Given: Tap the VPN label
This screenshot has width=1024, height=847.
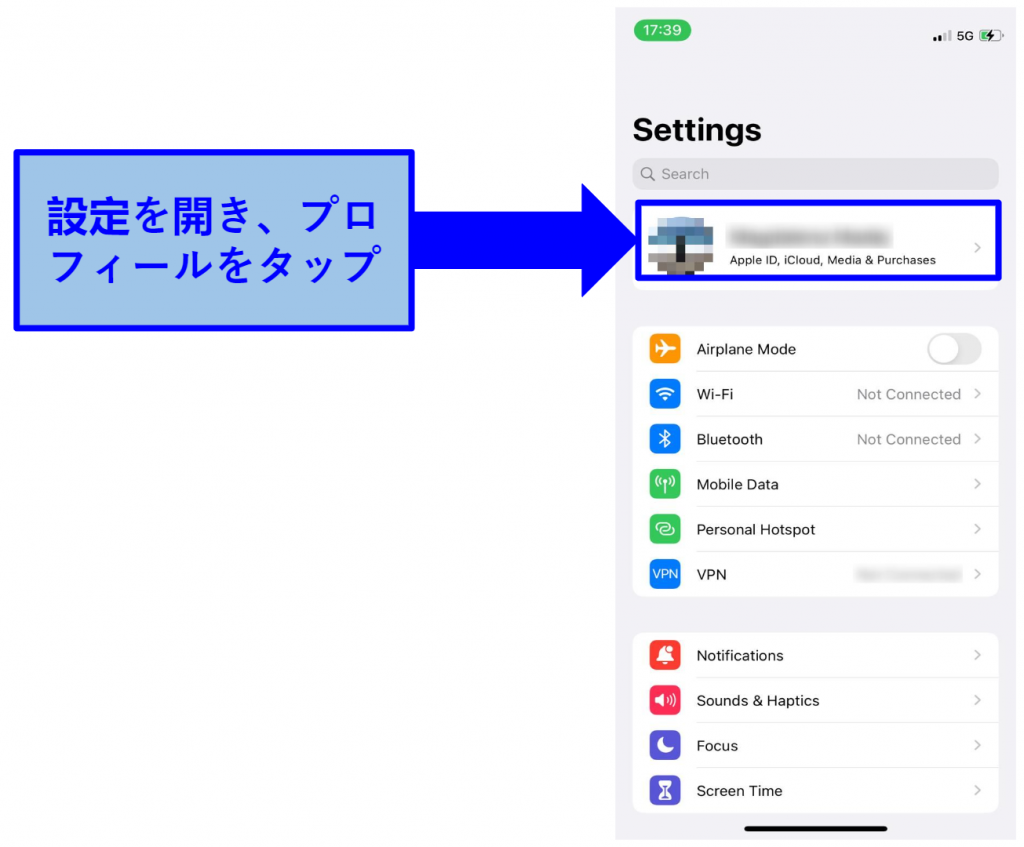Looking at the screenshot, I should coord(711,575).
